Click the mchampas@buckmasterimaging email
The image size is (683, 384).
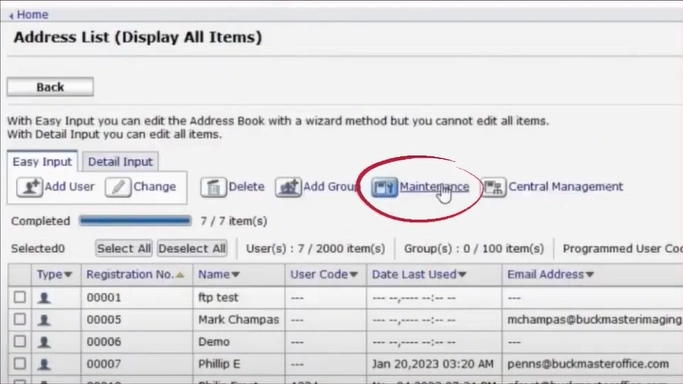[595, 320]
